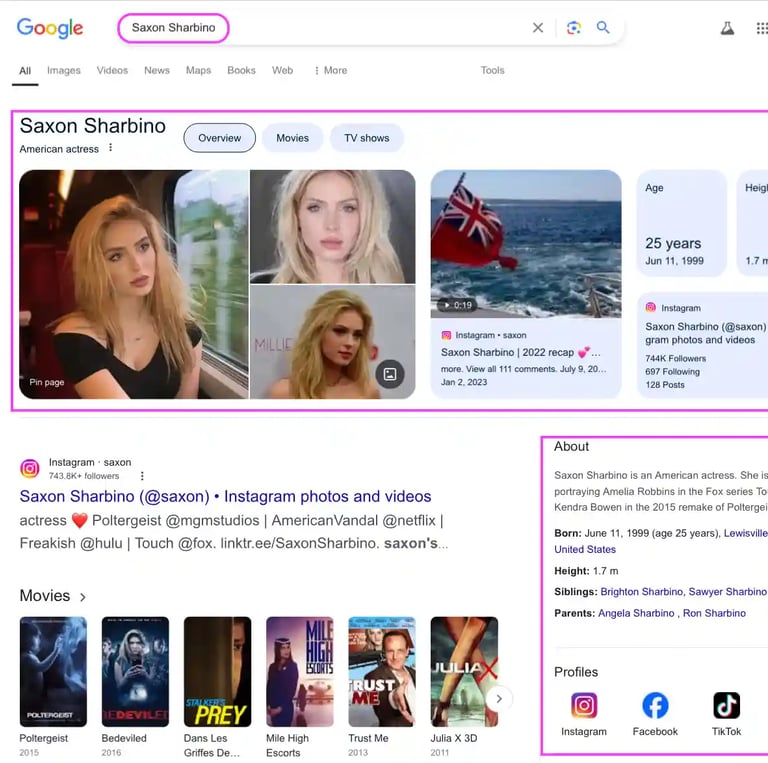
Task: Click the Instagram label under profile icon
Action: [x=584, y=732]
